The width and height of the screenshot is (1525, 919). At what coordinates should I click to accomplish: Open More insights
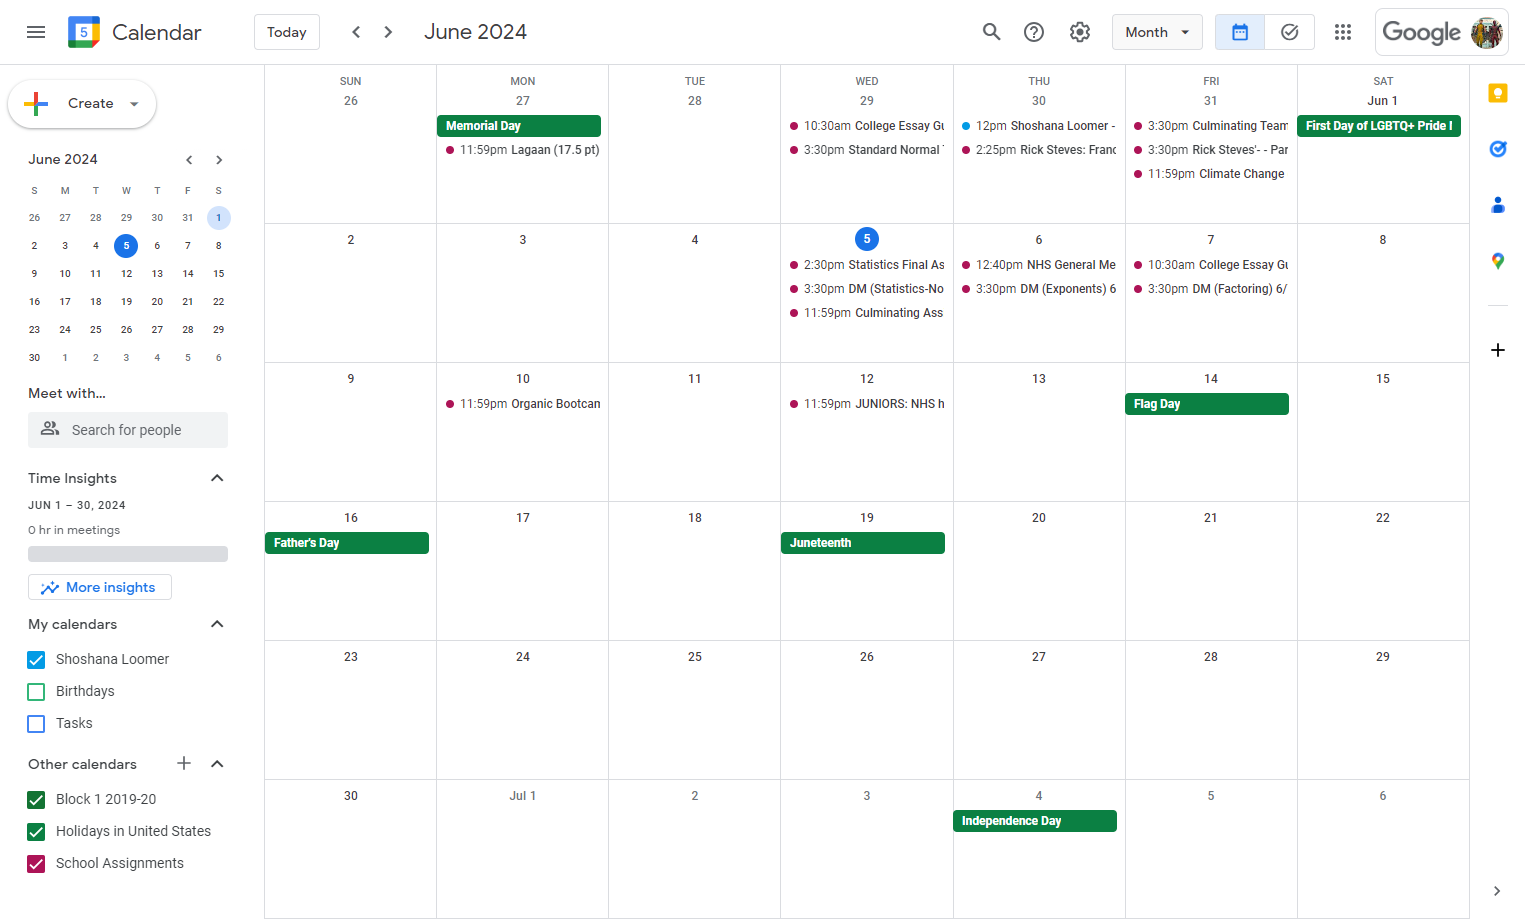pyautogui.click(x=100, y=587)
